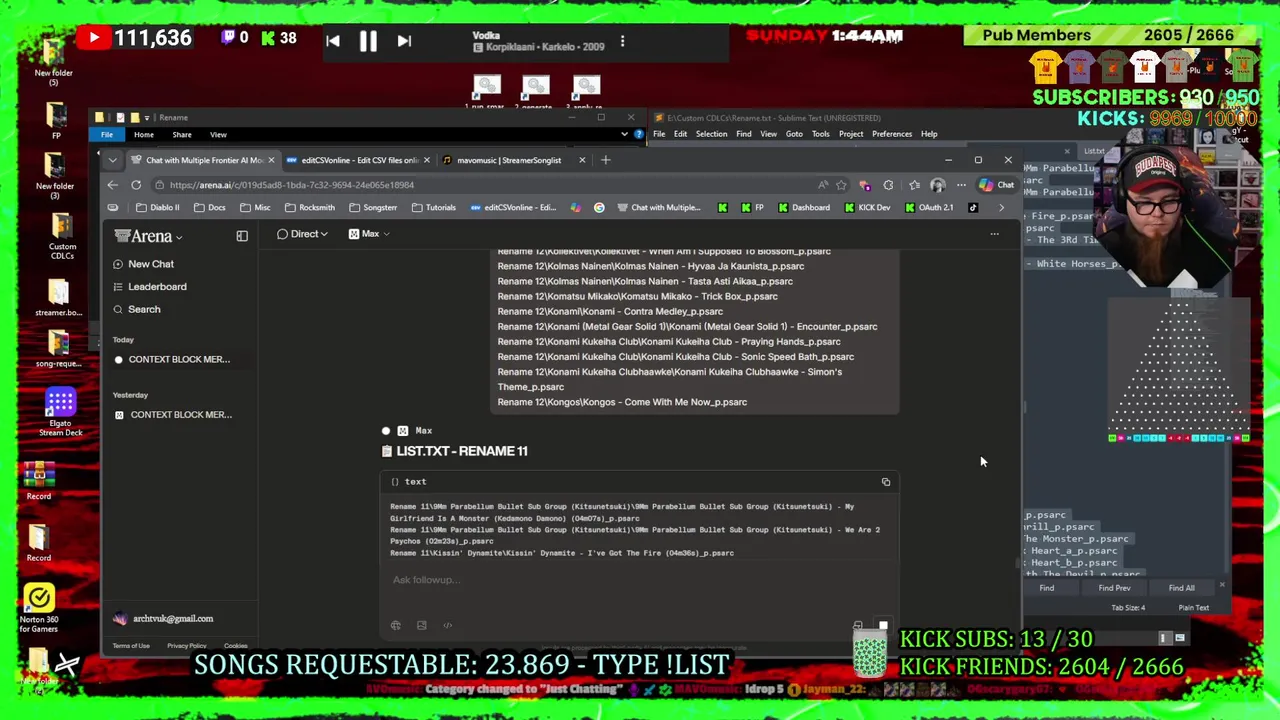Open the Diablo II bookmarks folder
This screenshot has height=720, width=1280.
point(157,208)
